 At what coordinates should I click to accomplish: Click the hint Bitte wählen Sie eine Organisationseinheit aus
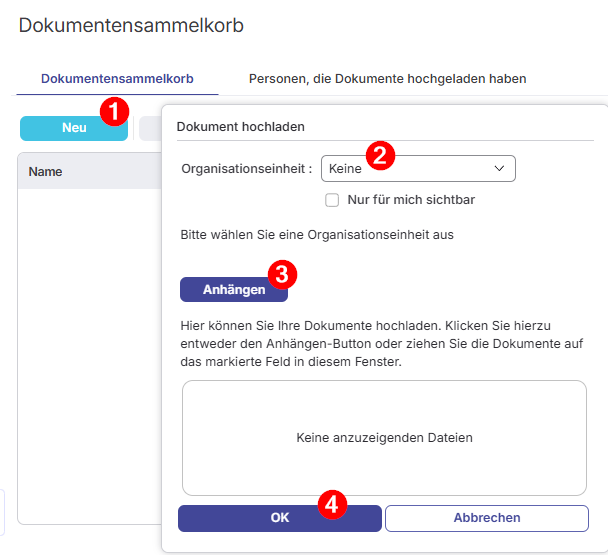pos(318,235)
